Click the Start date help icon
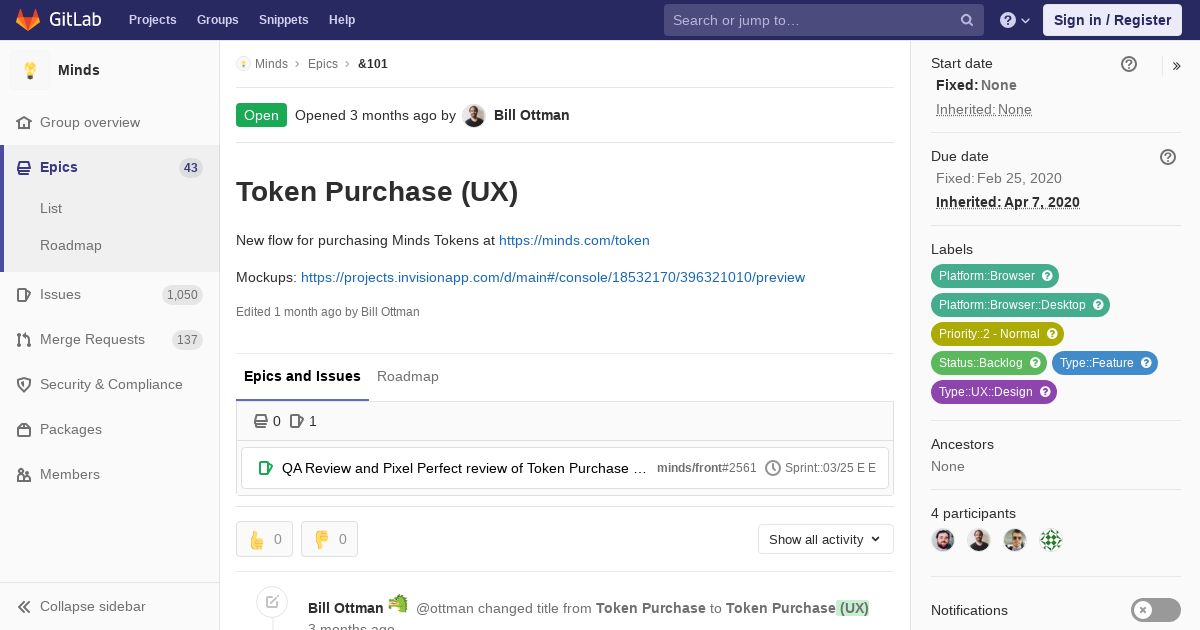1200x630 pixels. 1129,64
